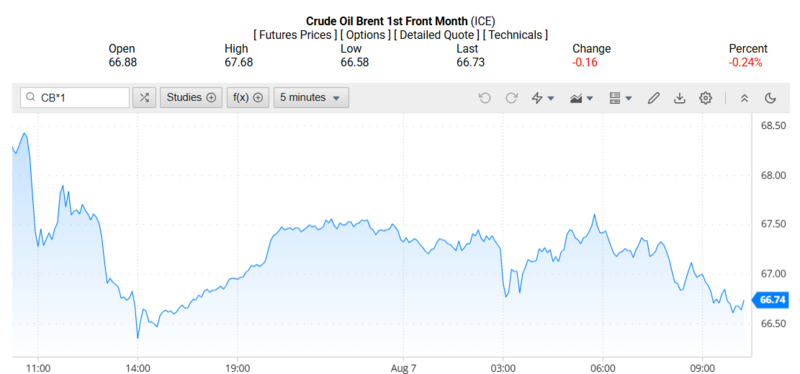Open the Options link
Screen dimensions: 800x374
[365, 35]
